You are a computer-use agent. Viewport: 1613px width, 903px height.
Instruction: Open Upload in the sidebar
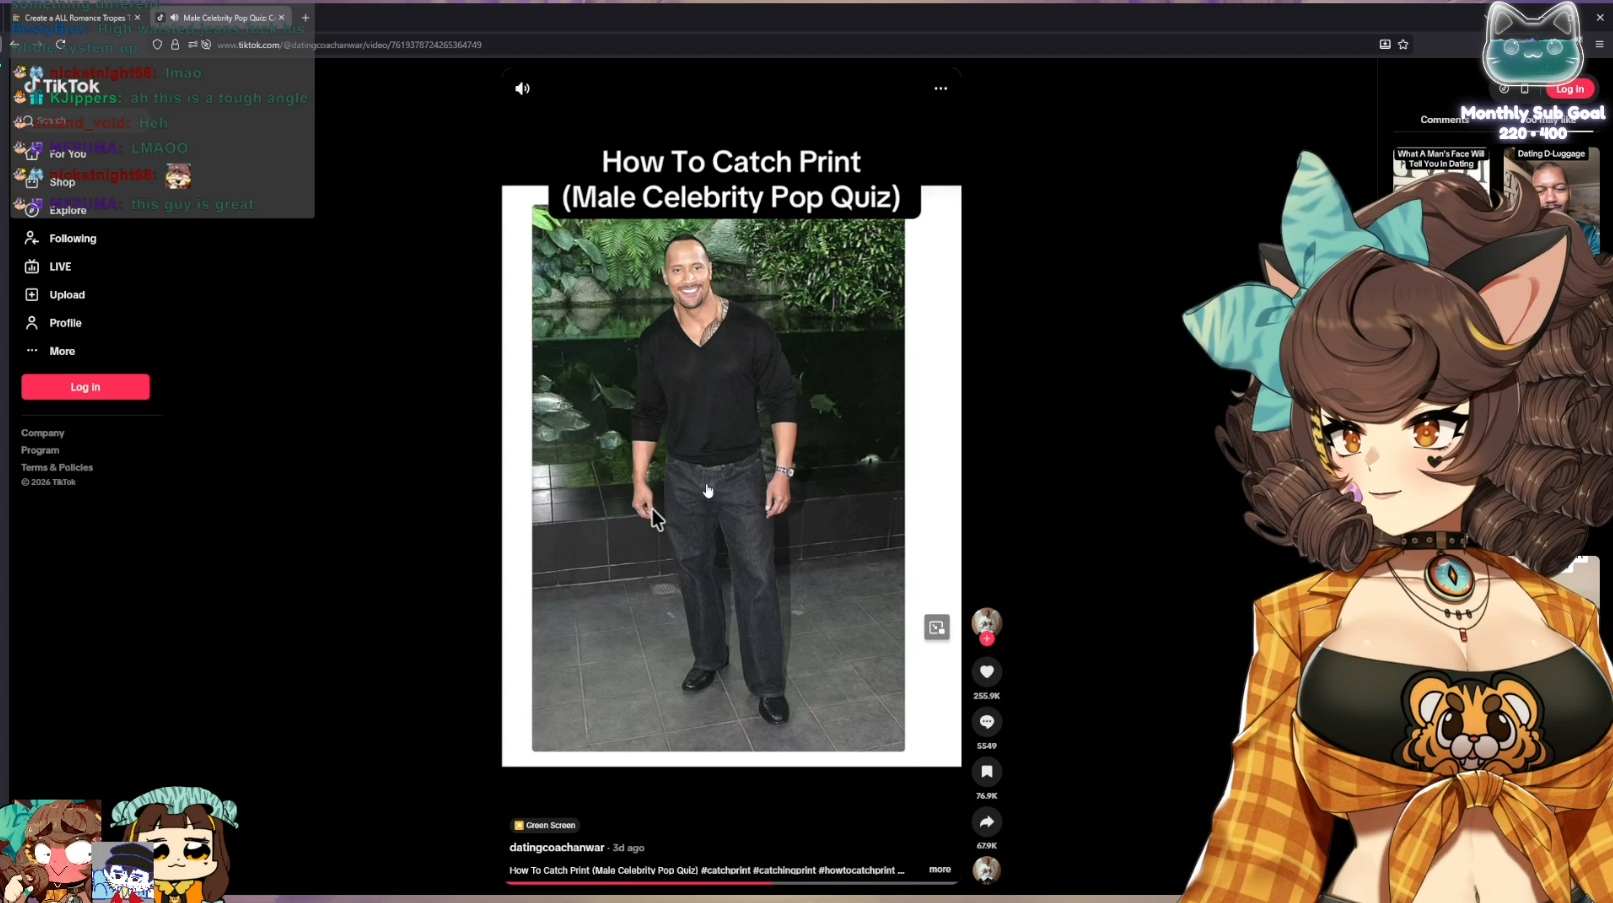67,295
